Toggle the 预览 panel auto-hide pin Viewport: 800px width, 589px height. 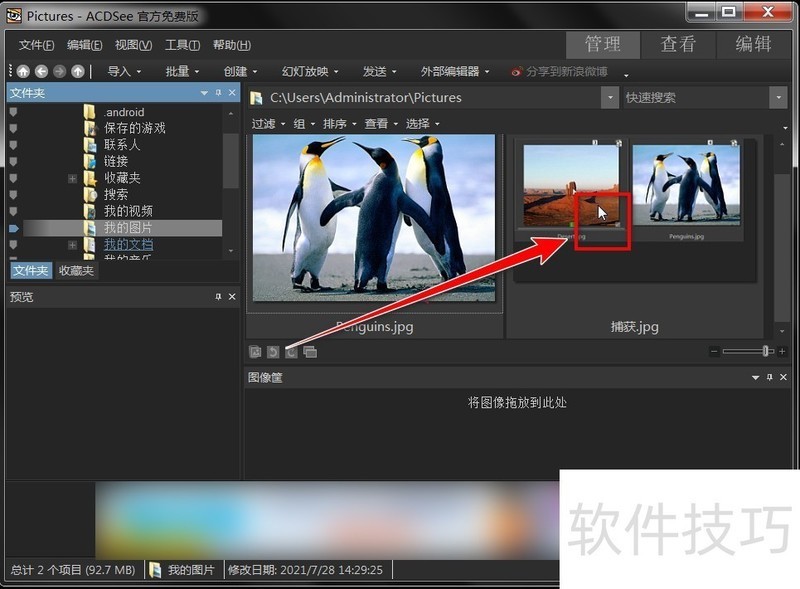(x=216, y=296)
